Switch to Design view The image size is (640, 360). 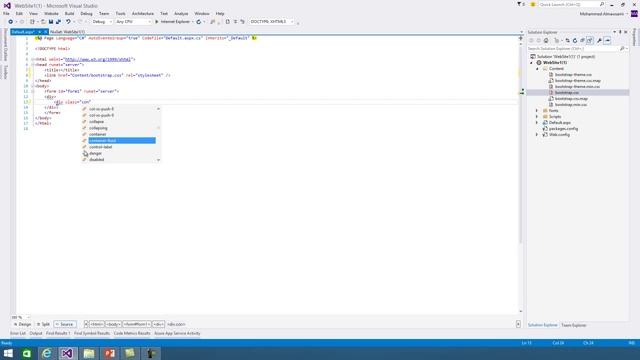(22, 324)
